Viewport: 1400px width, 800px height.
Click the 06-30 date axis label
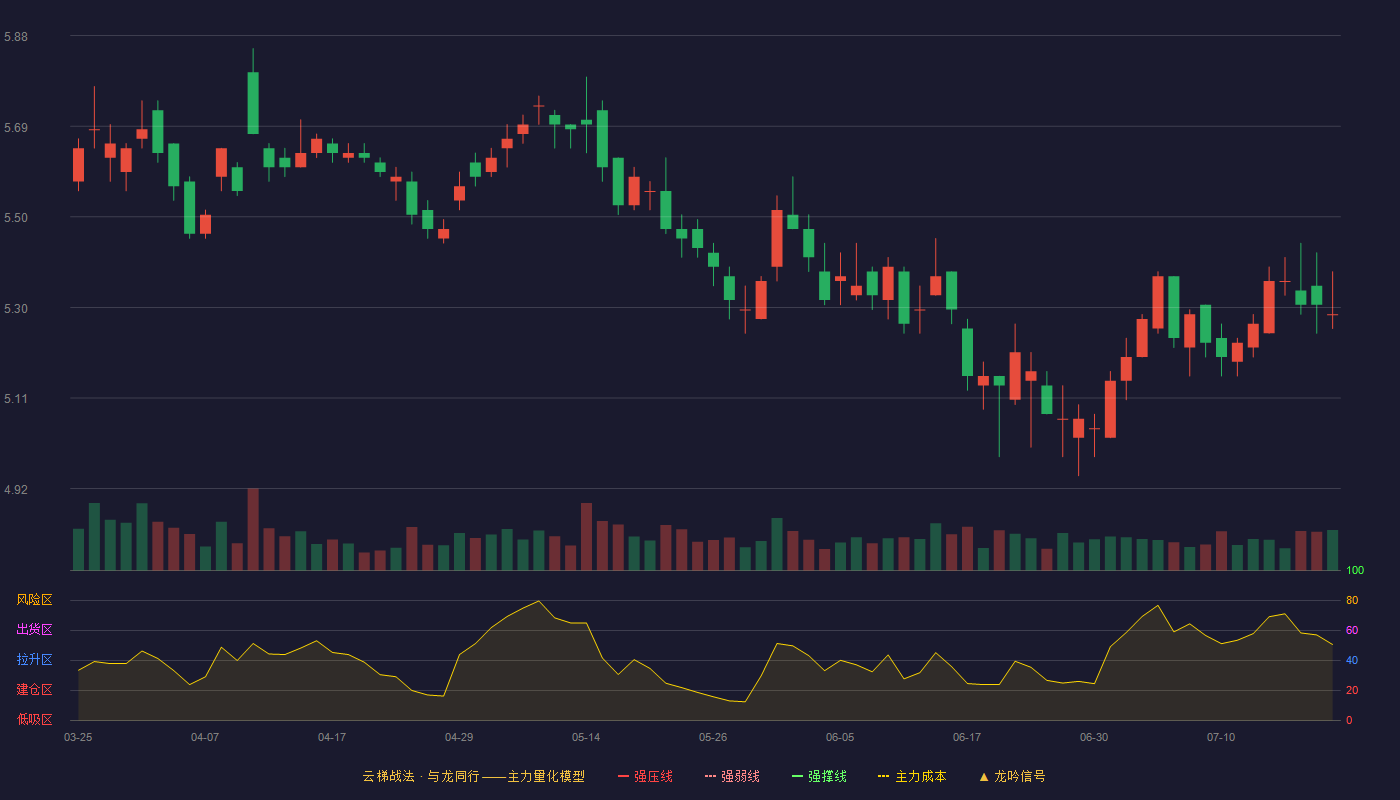[x=1094, y=737]
